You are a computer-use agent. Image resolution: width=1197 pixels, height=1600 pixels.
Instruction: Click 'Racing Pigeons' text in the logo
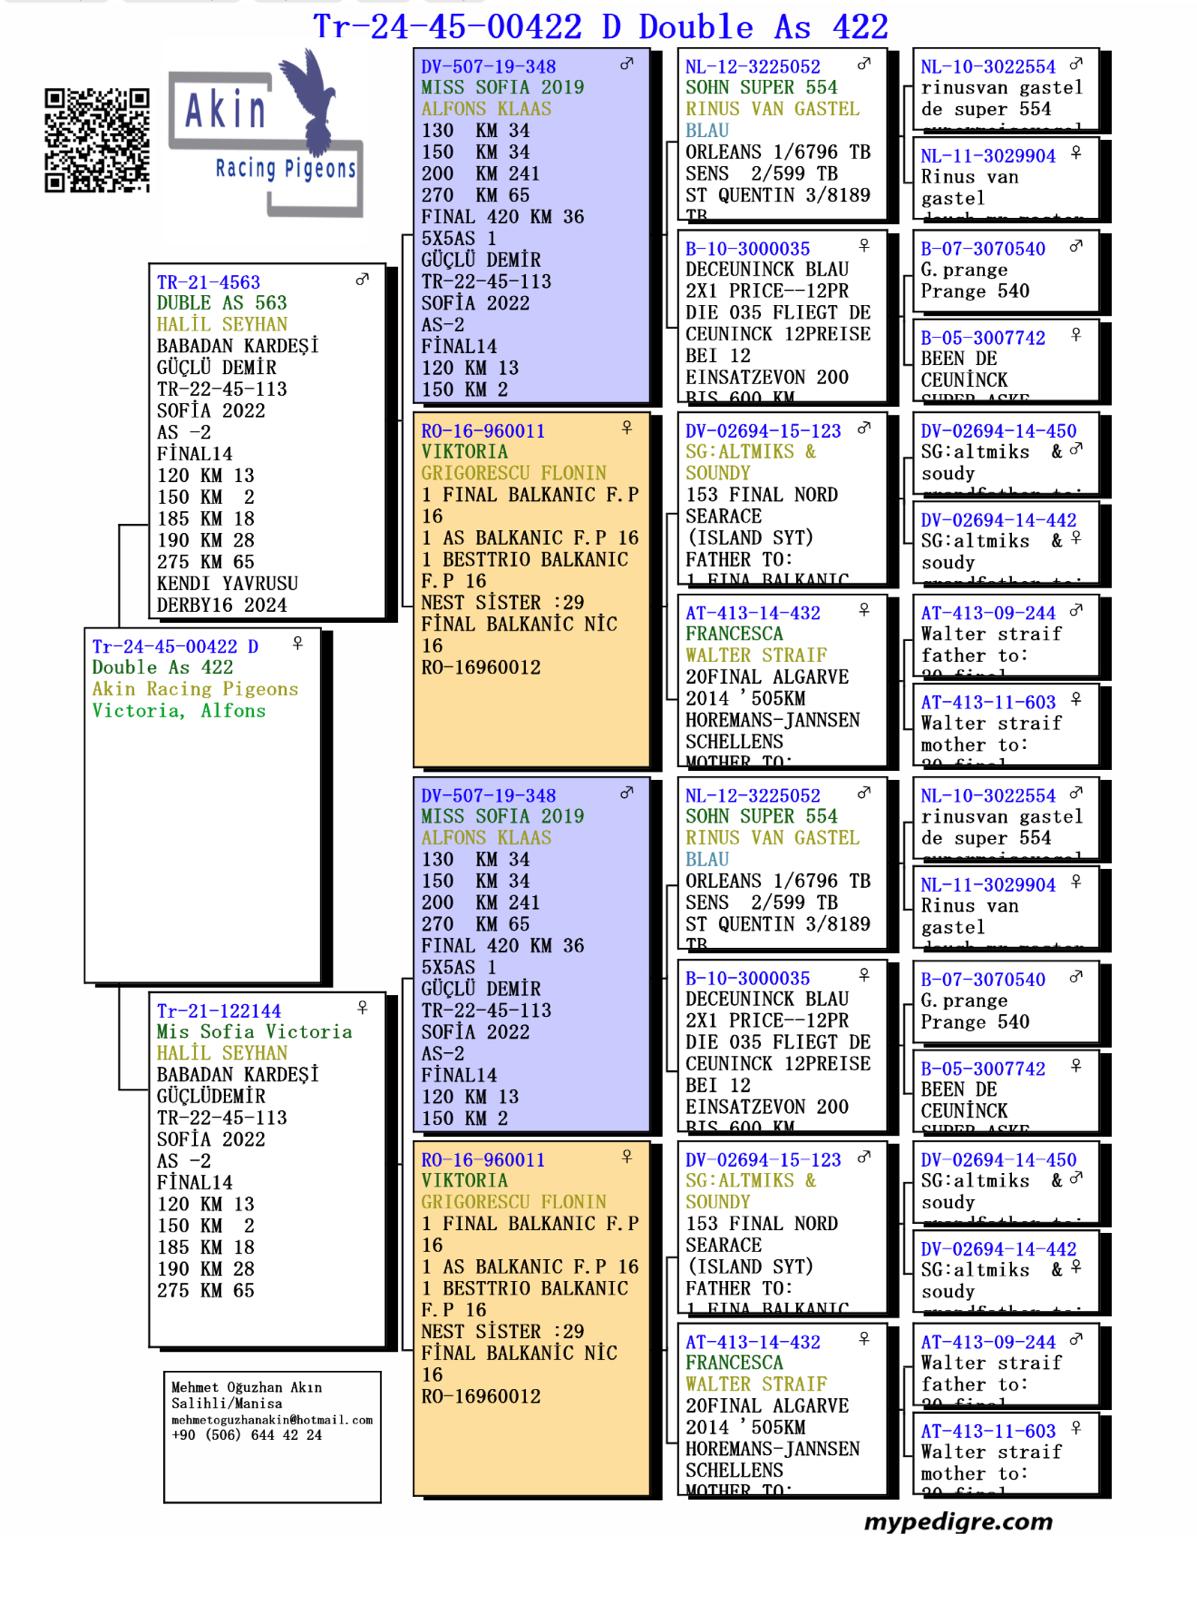285,168
